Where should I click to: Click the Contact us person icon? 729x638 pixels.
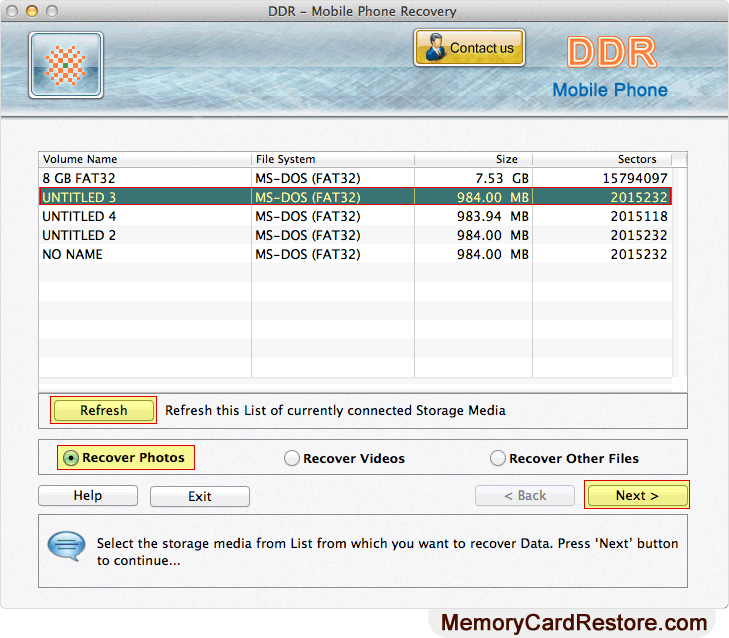click(x=435, y=48)
